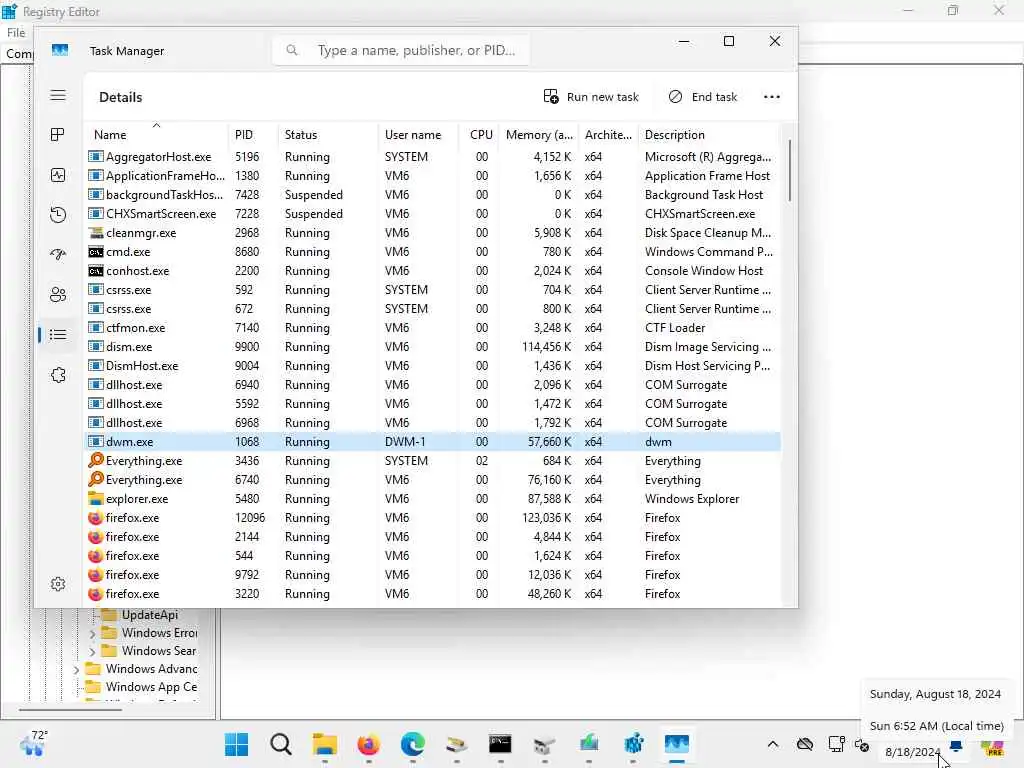Click the OneDrive cloud tray icon

click(805, 744)
